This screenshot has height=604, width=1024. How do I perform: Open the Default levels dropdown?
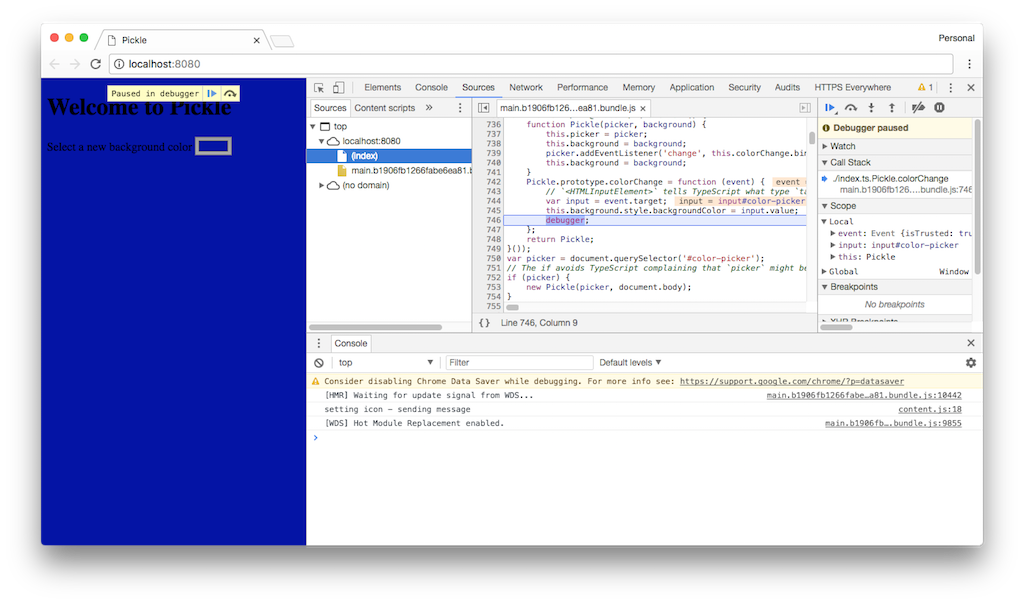(630, 362)
